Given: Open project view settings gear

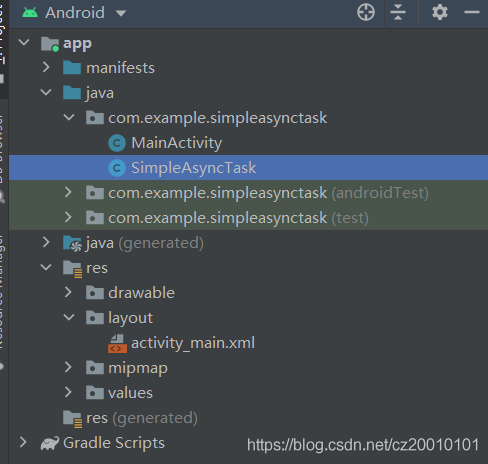Looking at the screenshot, I should [440, 13].
